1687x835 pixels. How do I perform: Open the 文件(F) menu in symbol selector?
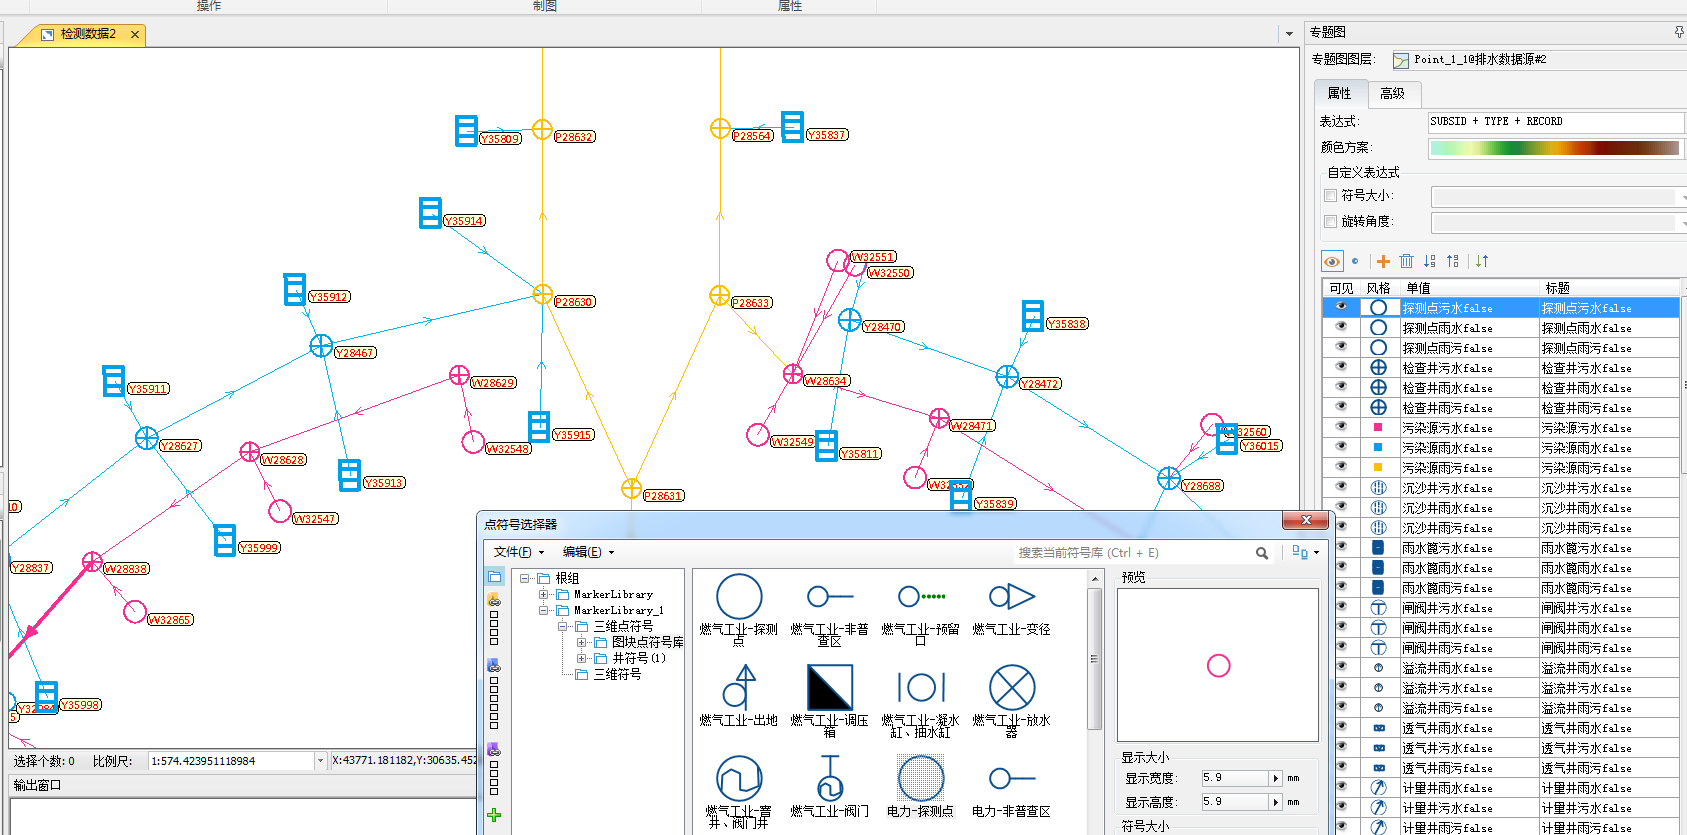pos(518,552)
